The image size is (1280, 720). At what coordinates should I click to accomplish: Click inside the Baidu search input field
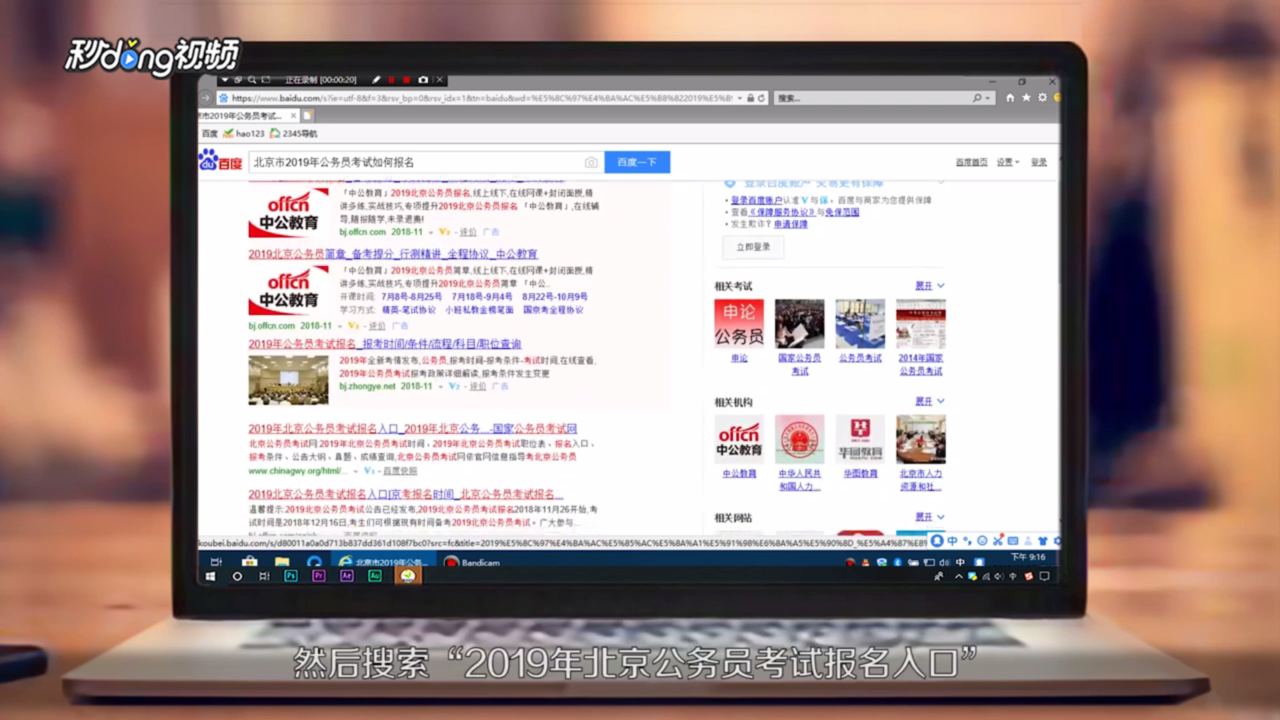click(x=420, y=161)
